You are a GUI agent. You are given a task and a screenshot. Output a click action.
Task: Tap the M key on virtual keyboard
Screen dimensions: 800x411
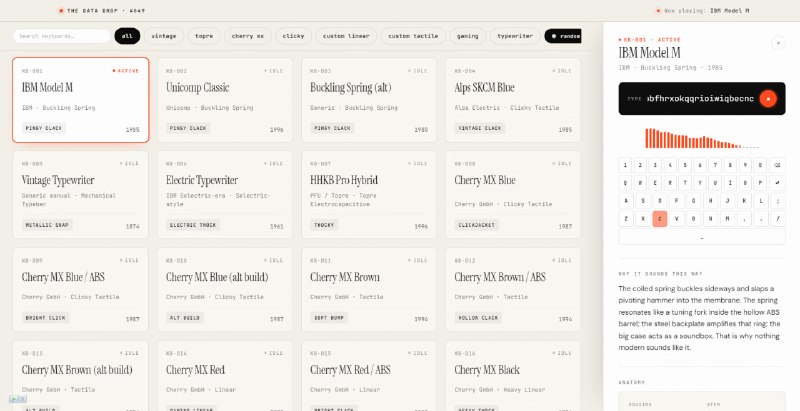pyautogui.click(x=727, y=219)
